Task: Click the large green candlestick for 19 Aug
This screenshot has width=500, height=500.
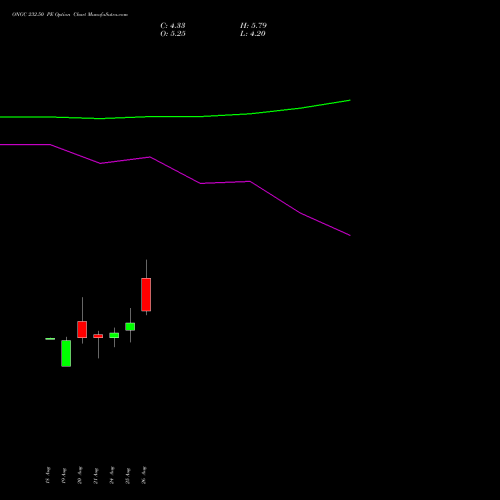Action: [x=66, y=353]
